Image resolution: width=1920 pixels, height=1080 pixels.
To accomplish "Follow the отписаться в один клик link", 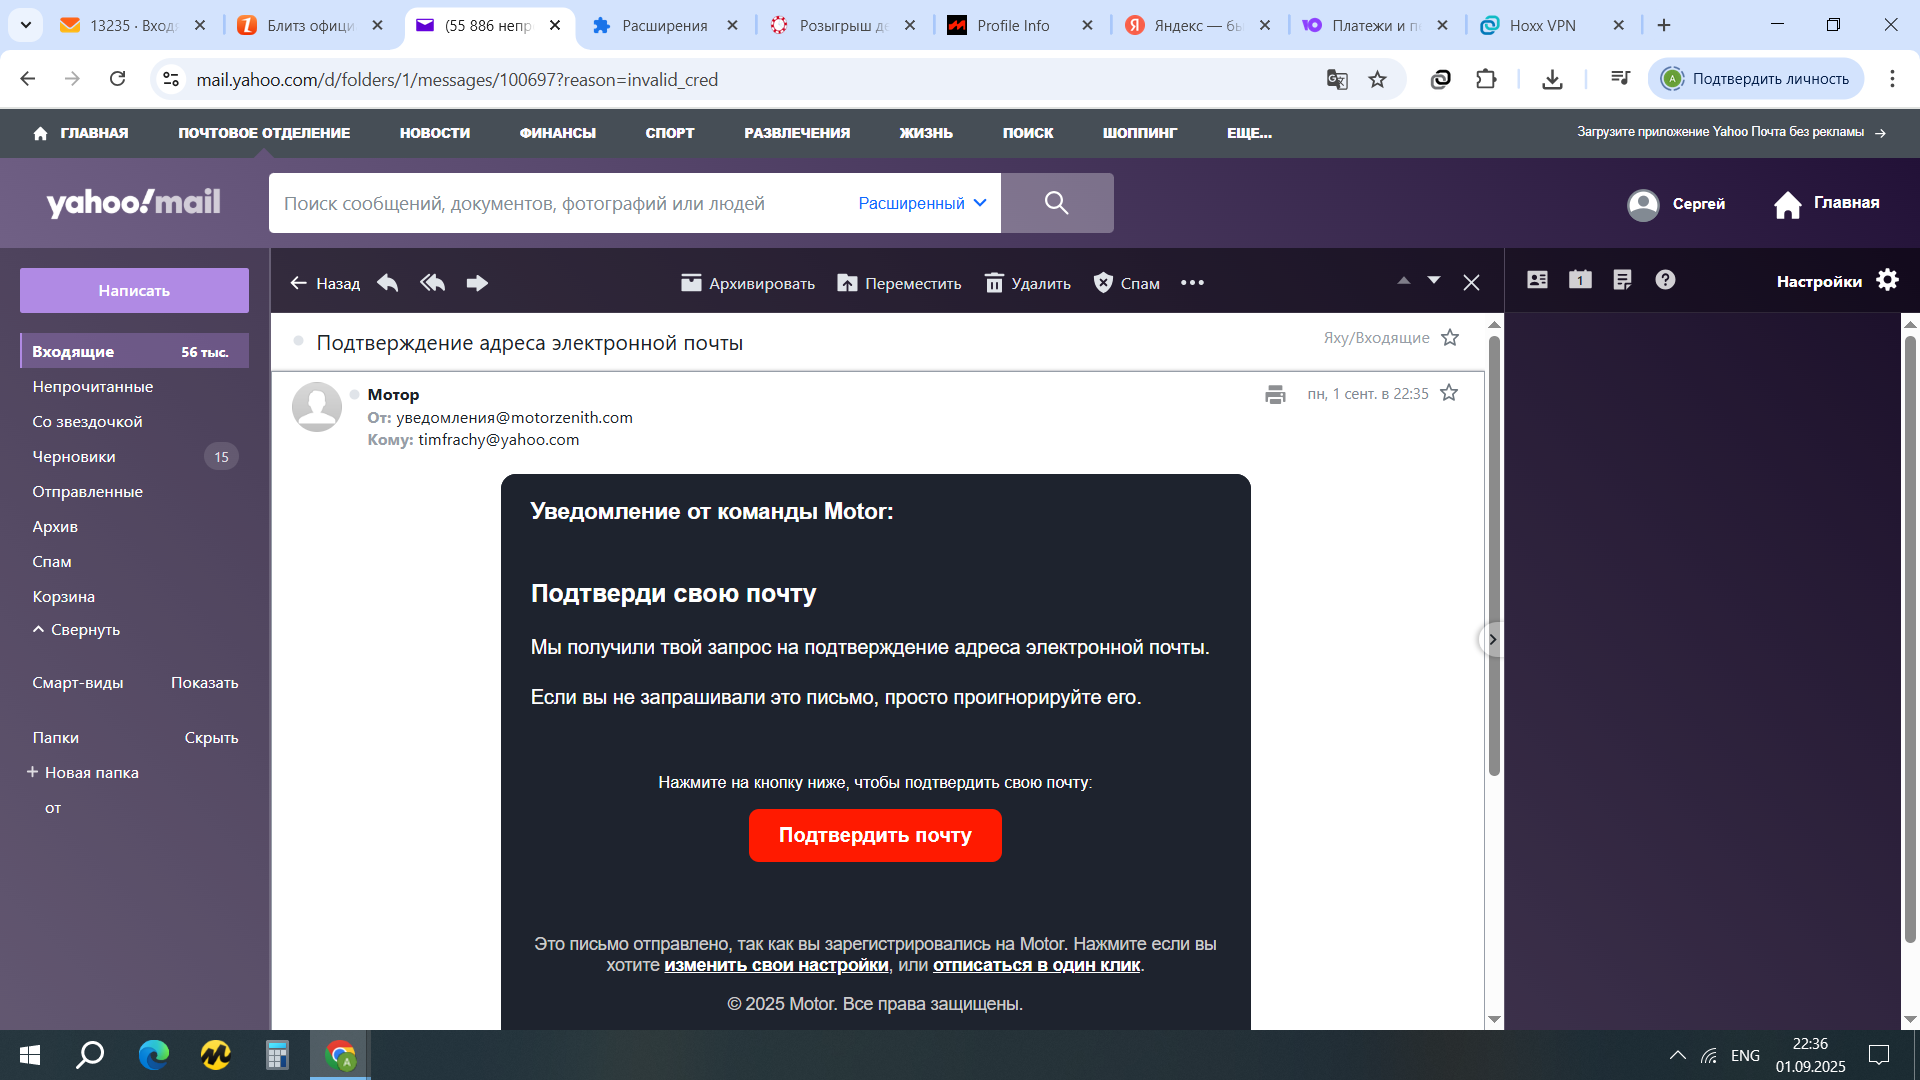I will [1036, 965].
